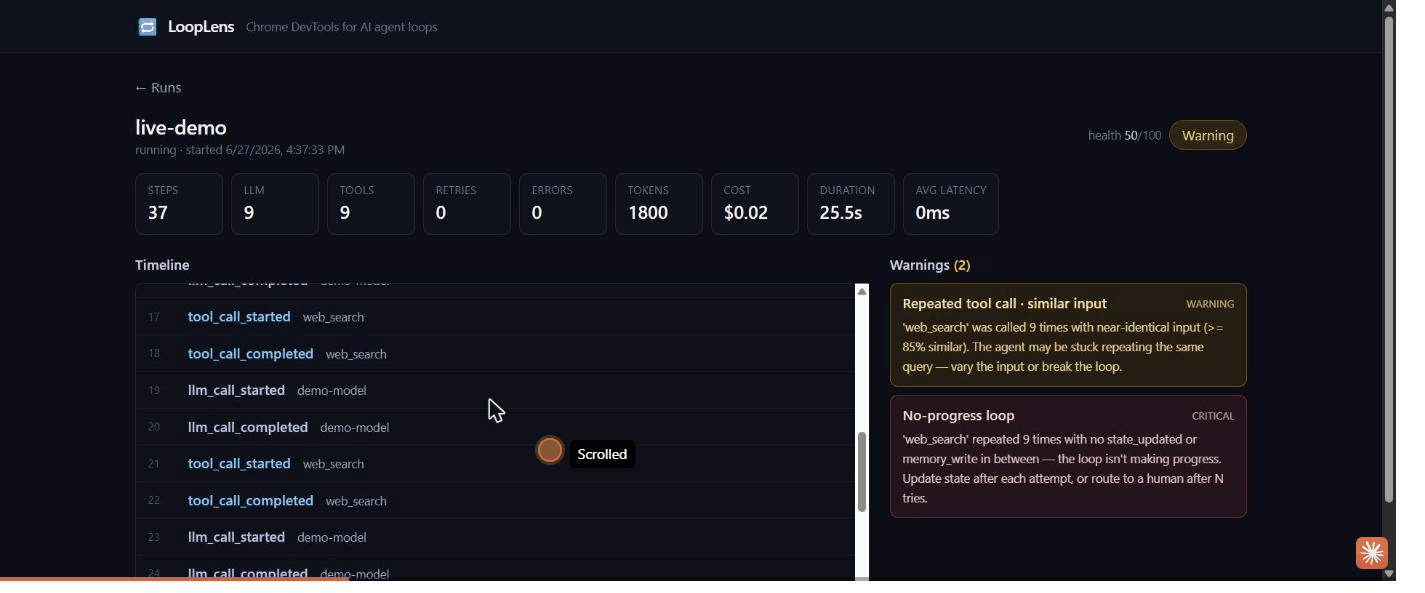Viewport: 1425px width, 593px height.
Task: Click the orange starburst icon in corner
Action: tap(1372, 552)
